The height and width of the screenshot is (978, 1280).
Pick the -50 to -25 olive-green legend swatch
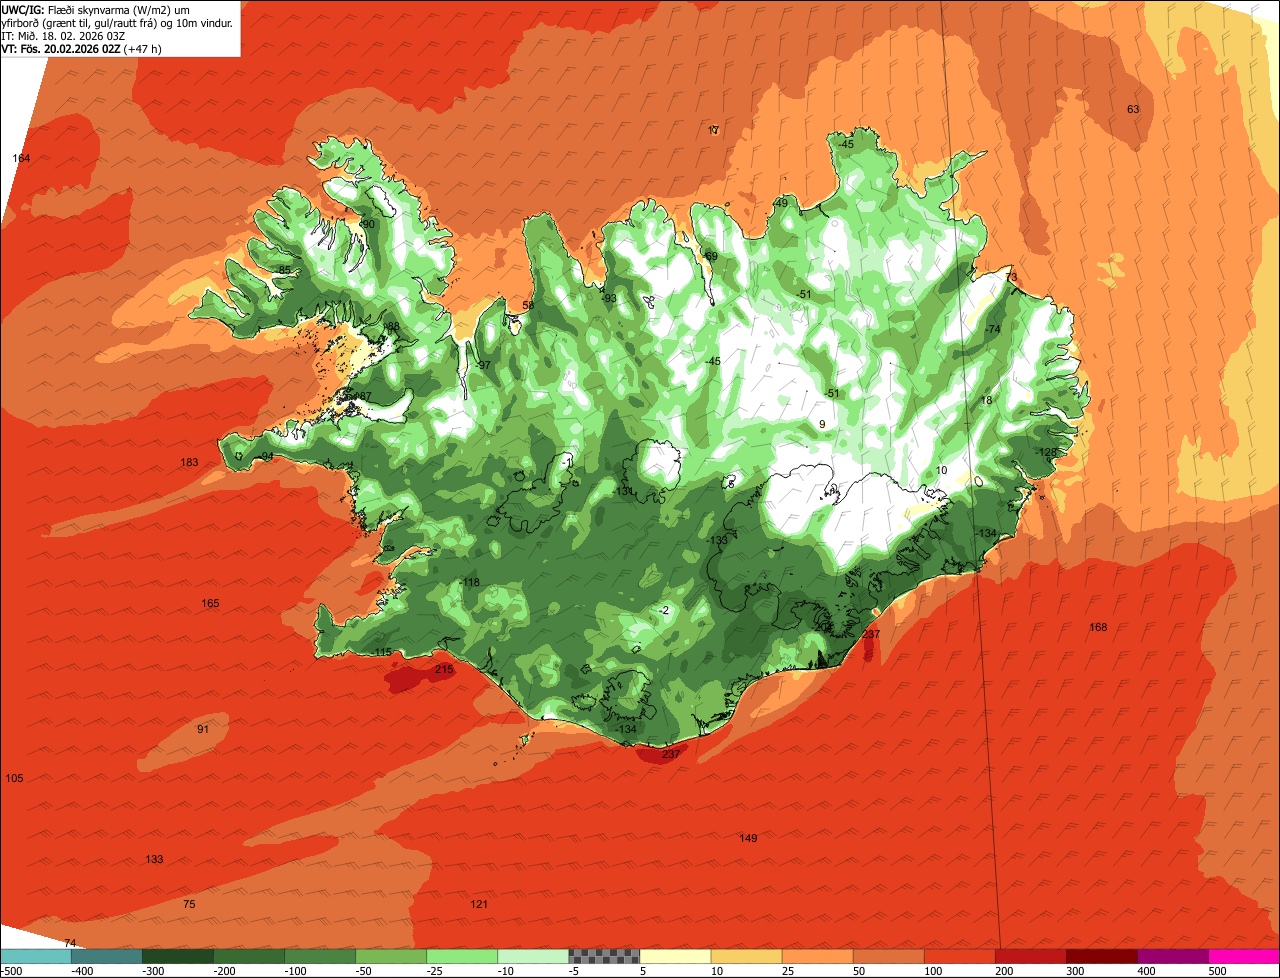[x=391, y=956]
